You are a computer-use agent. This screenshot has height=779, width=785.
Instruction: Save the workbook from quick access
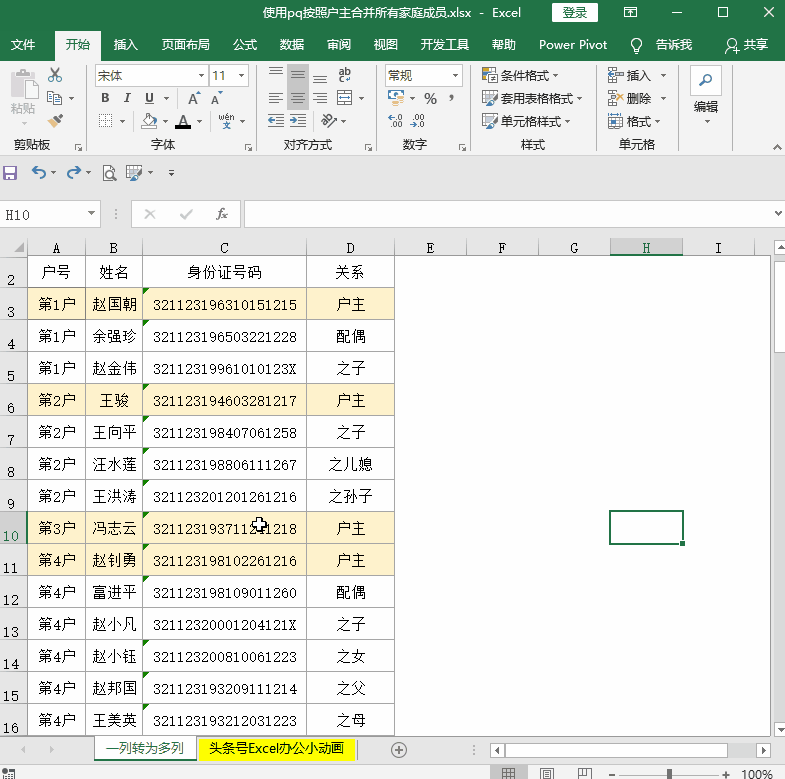[x=10, y=173]
